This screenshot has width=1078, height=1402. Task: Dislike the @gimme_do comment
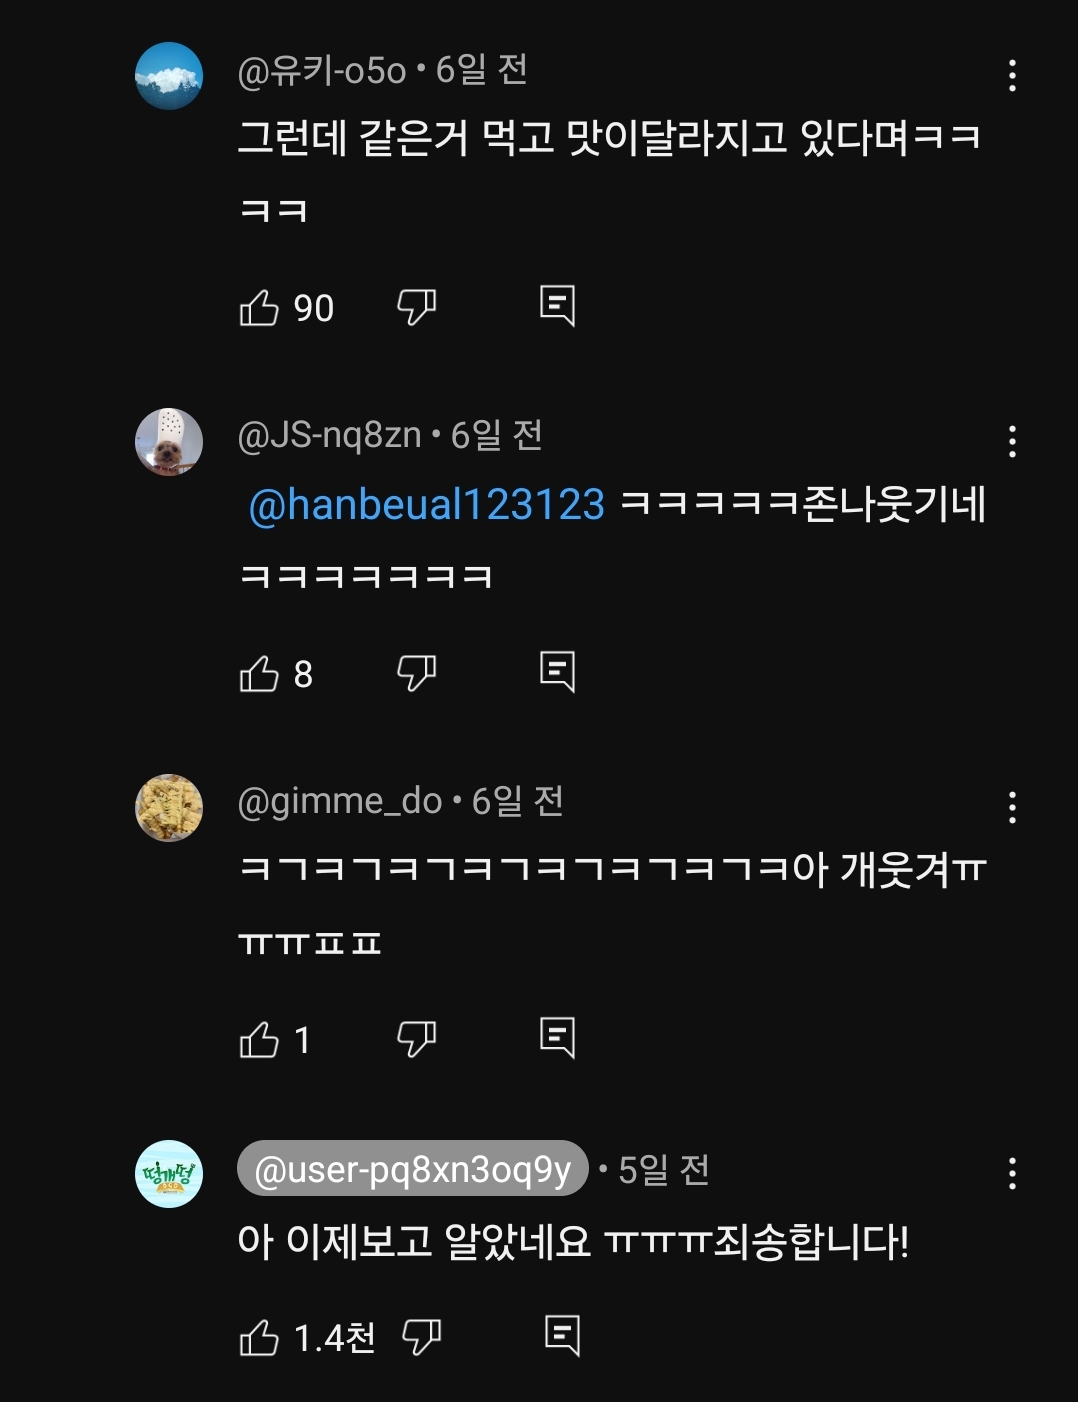pyautogui.click(x=416, y=1039)
